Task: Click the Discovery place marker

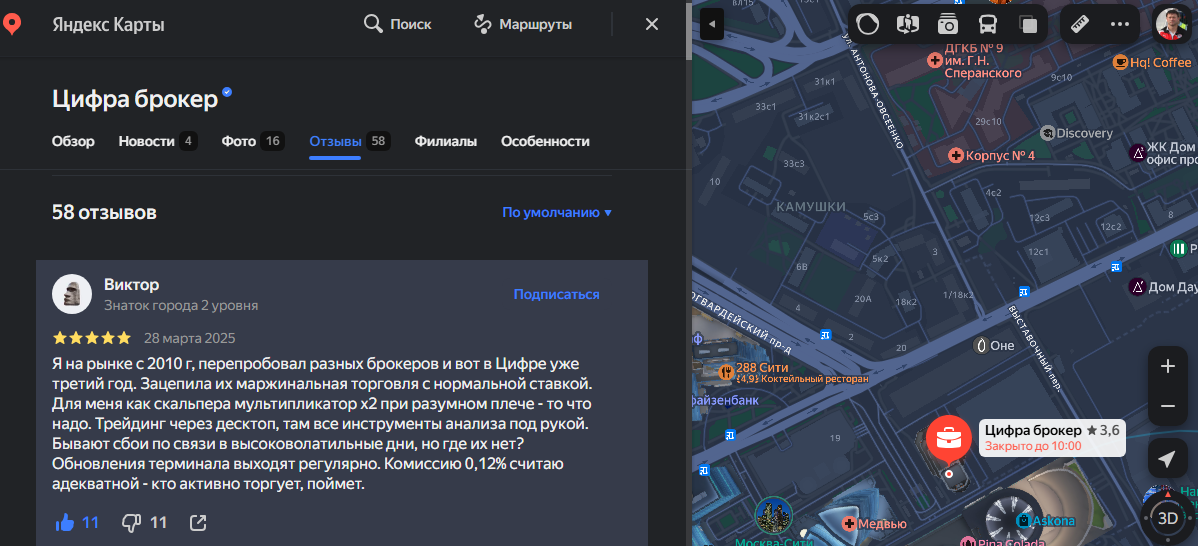Action: tap(1047, 133)
